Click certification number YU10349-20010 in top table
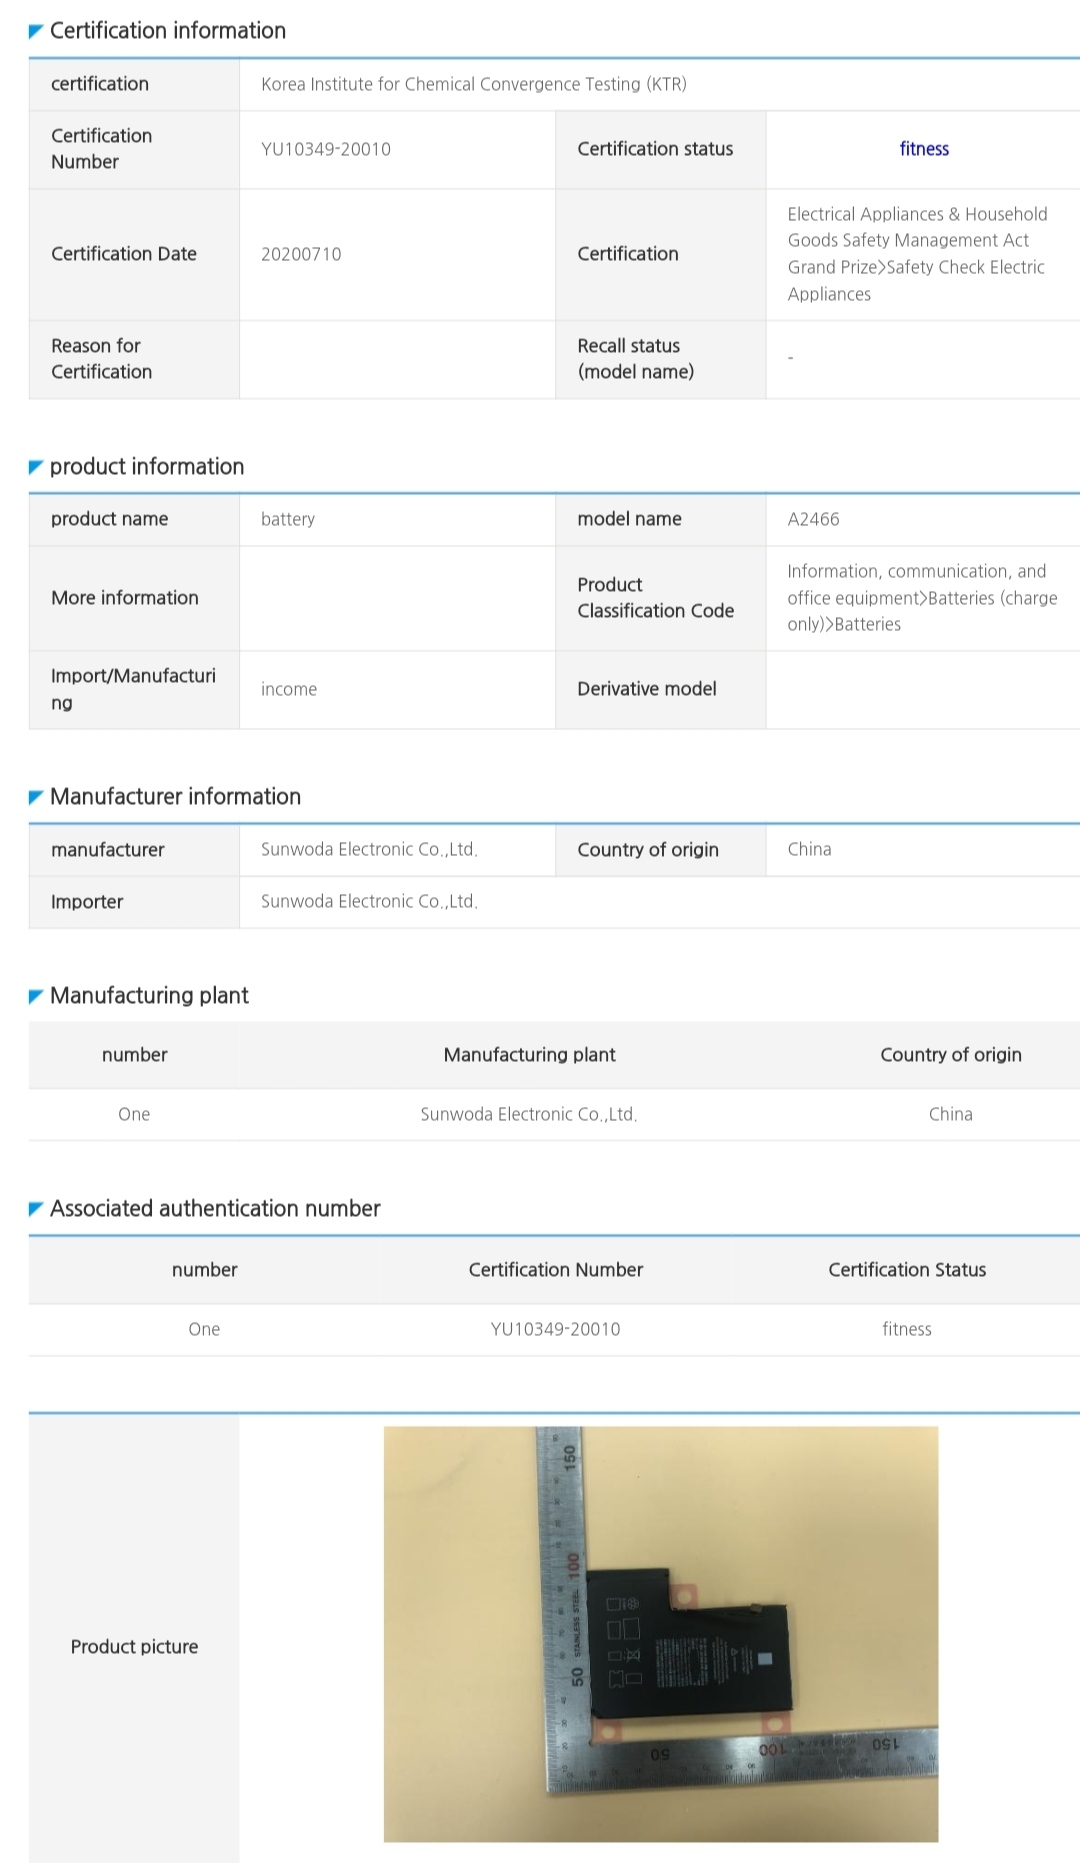Viewport: 1080px width, 1863px height. point(326,149)
